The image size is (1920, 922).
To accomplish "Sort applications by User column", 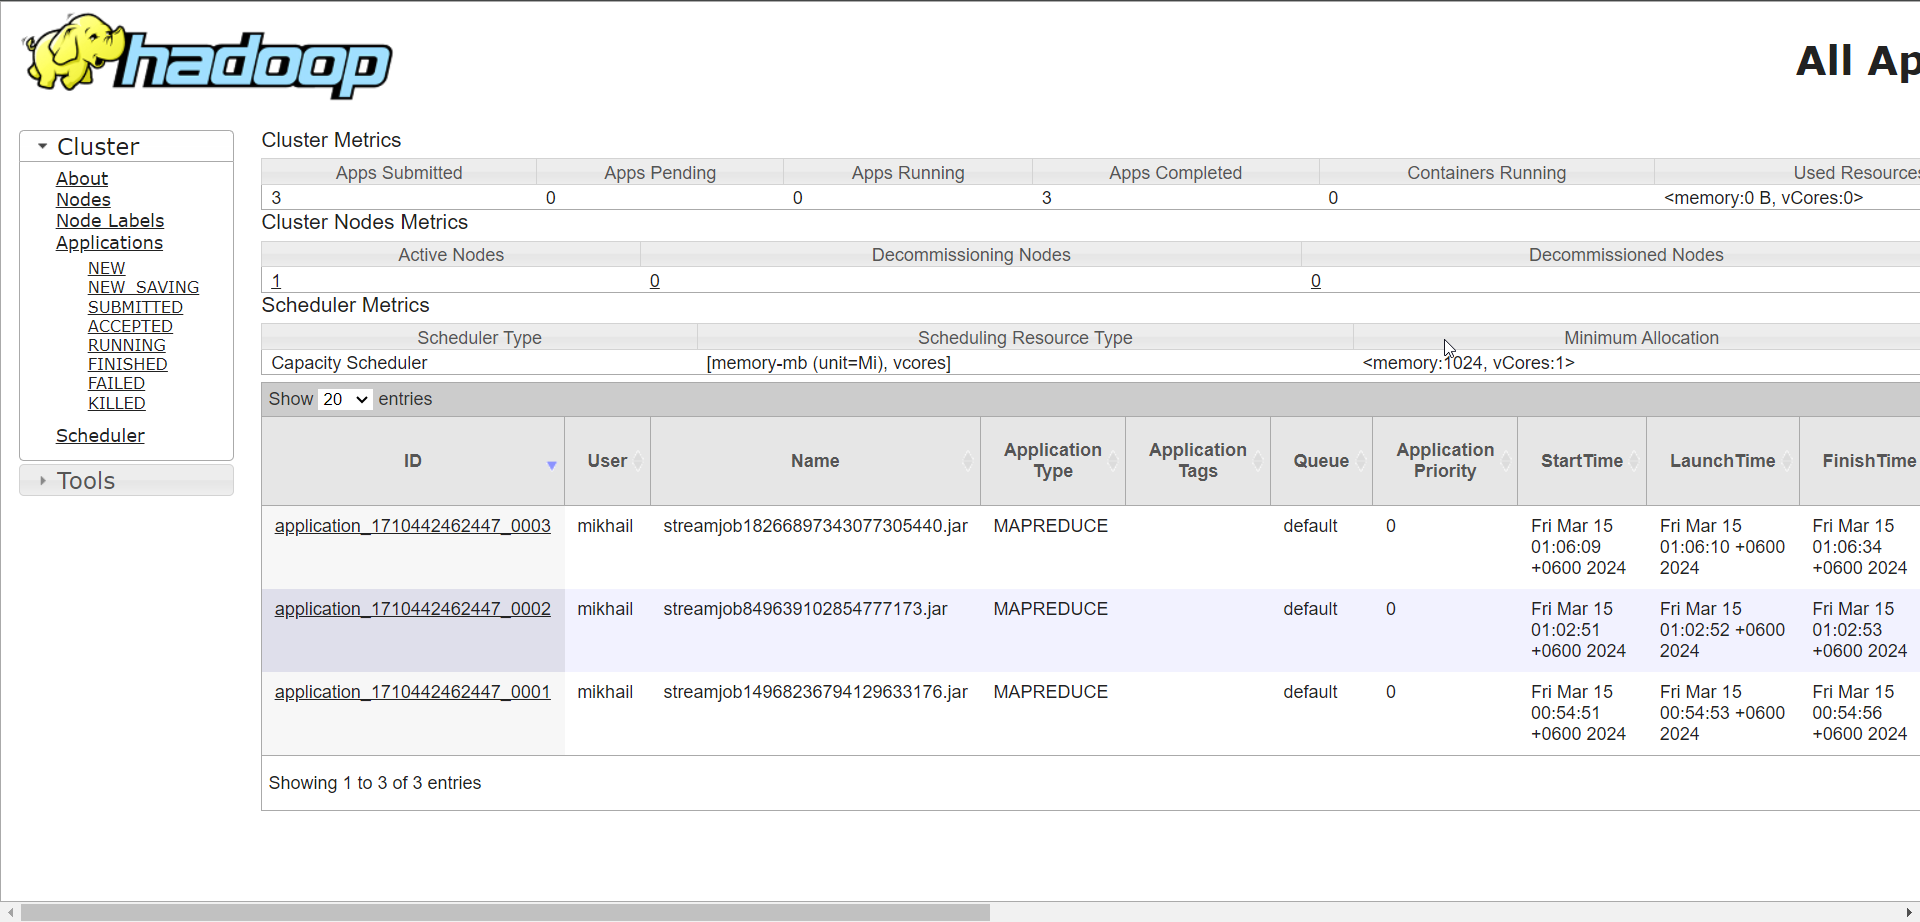I will click(607, 461).
